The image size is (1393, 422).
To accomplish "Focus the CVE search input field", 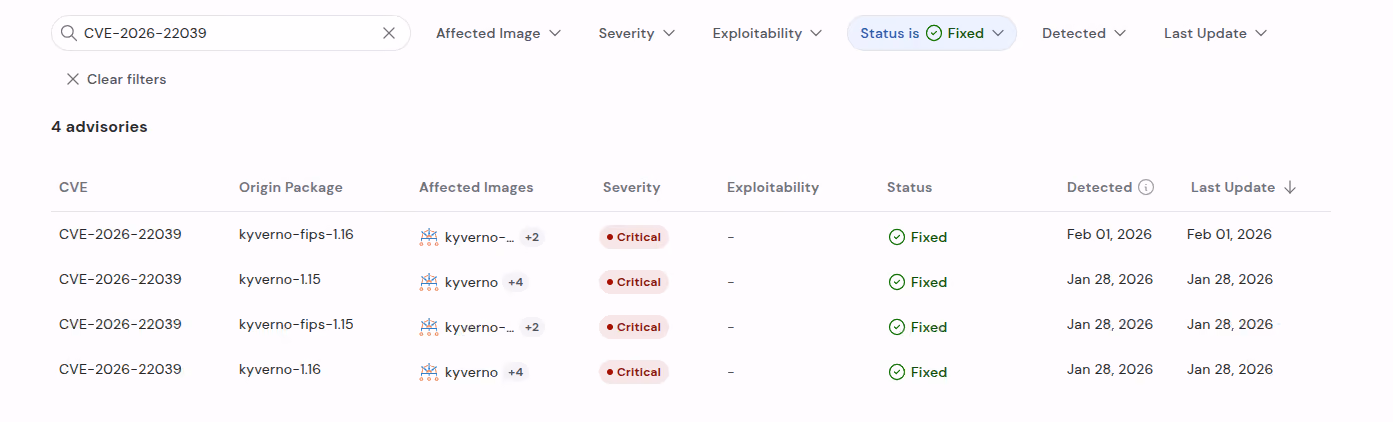I will (x=231, y=33).
